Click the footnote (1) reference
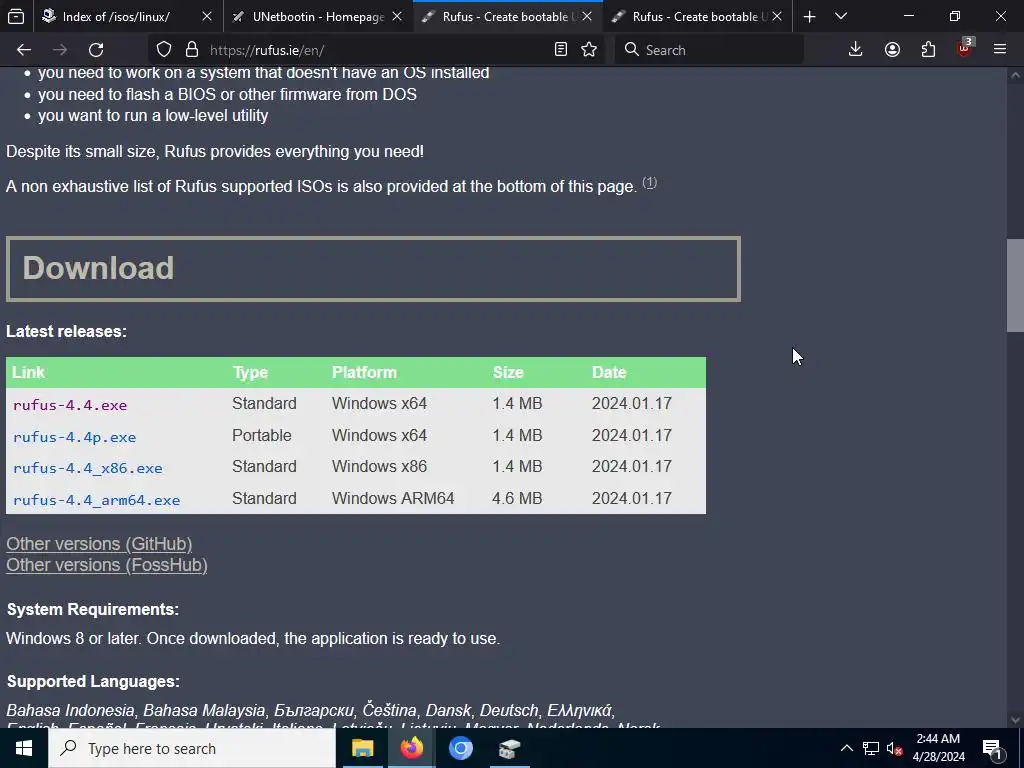 click(649, 182)
